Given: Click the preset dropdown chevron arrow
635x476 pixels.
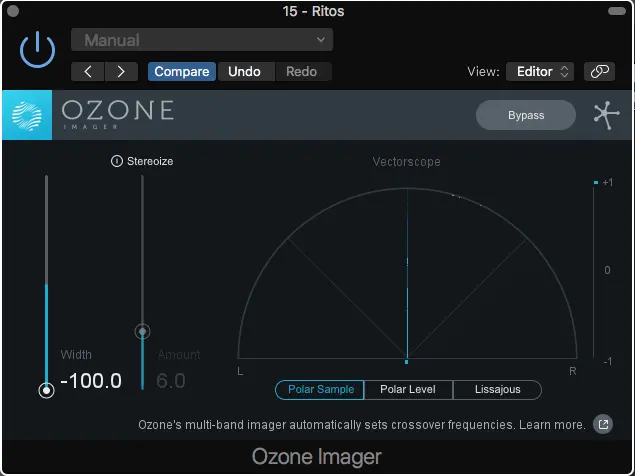Looking at the screenshot, I should [321, 40].
